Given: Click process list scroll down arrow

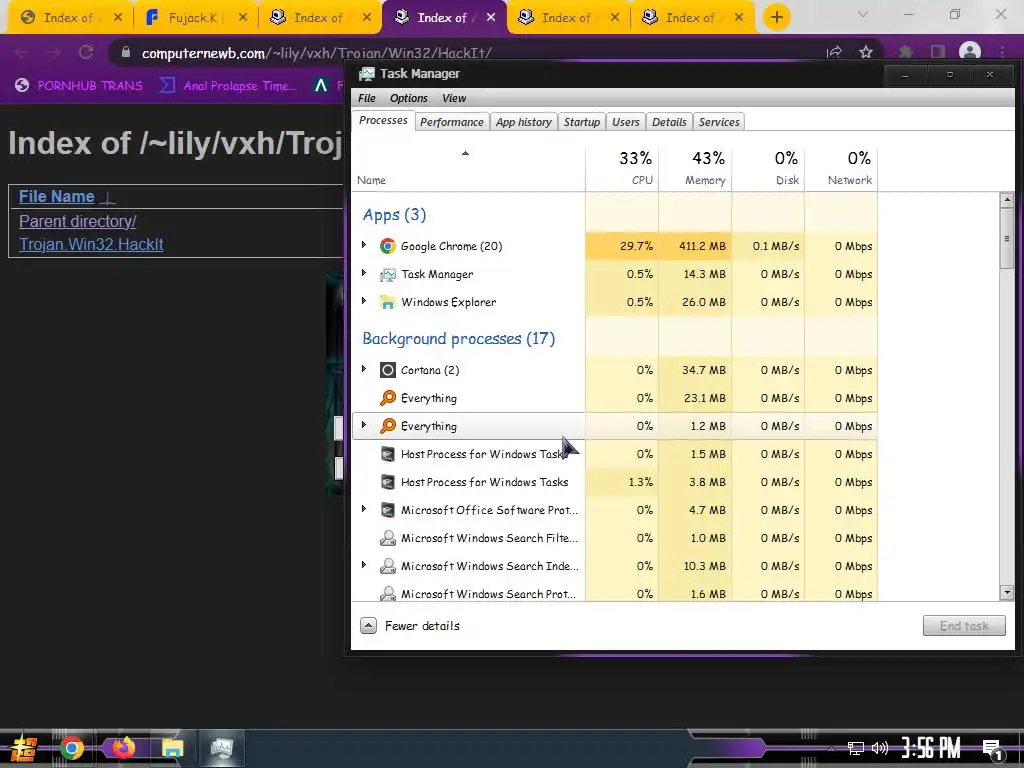Looking at the screenshot, I should 1006,593.
